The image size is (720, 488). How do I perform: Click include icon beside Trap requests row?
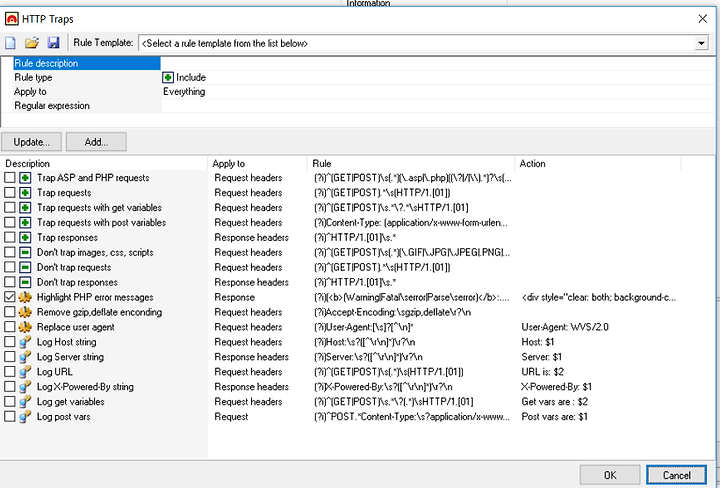(x=25, y=193)
